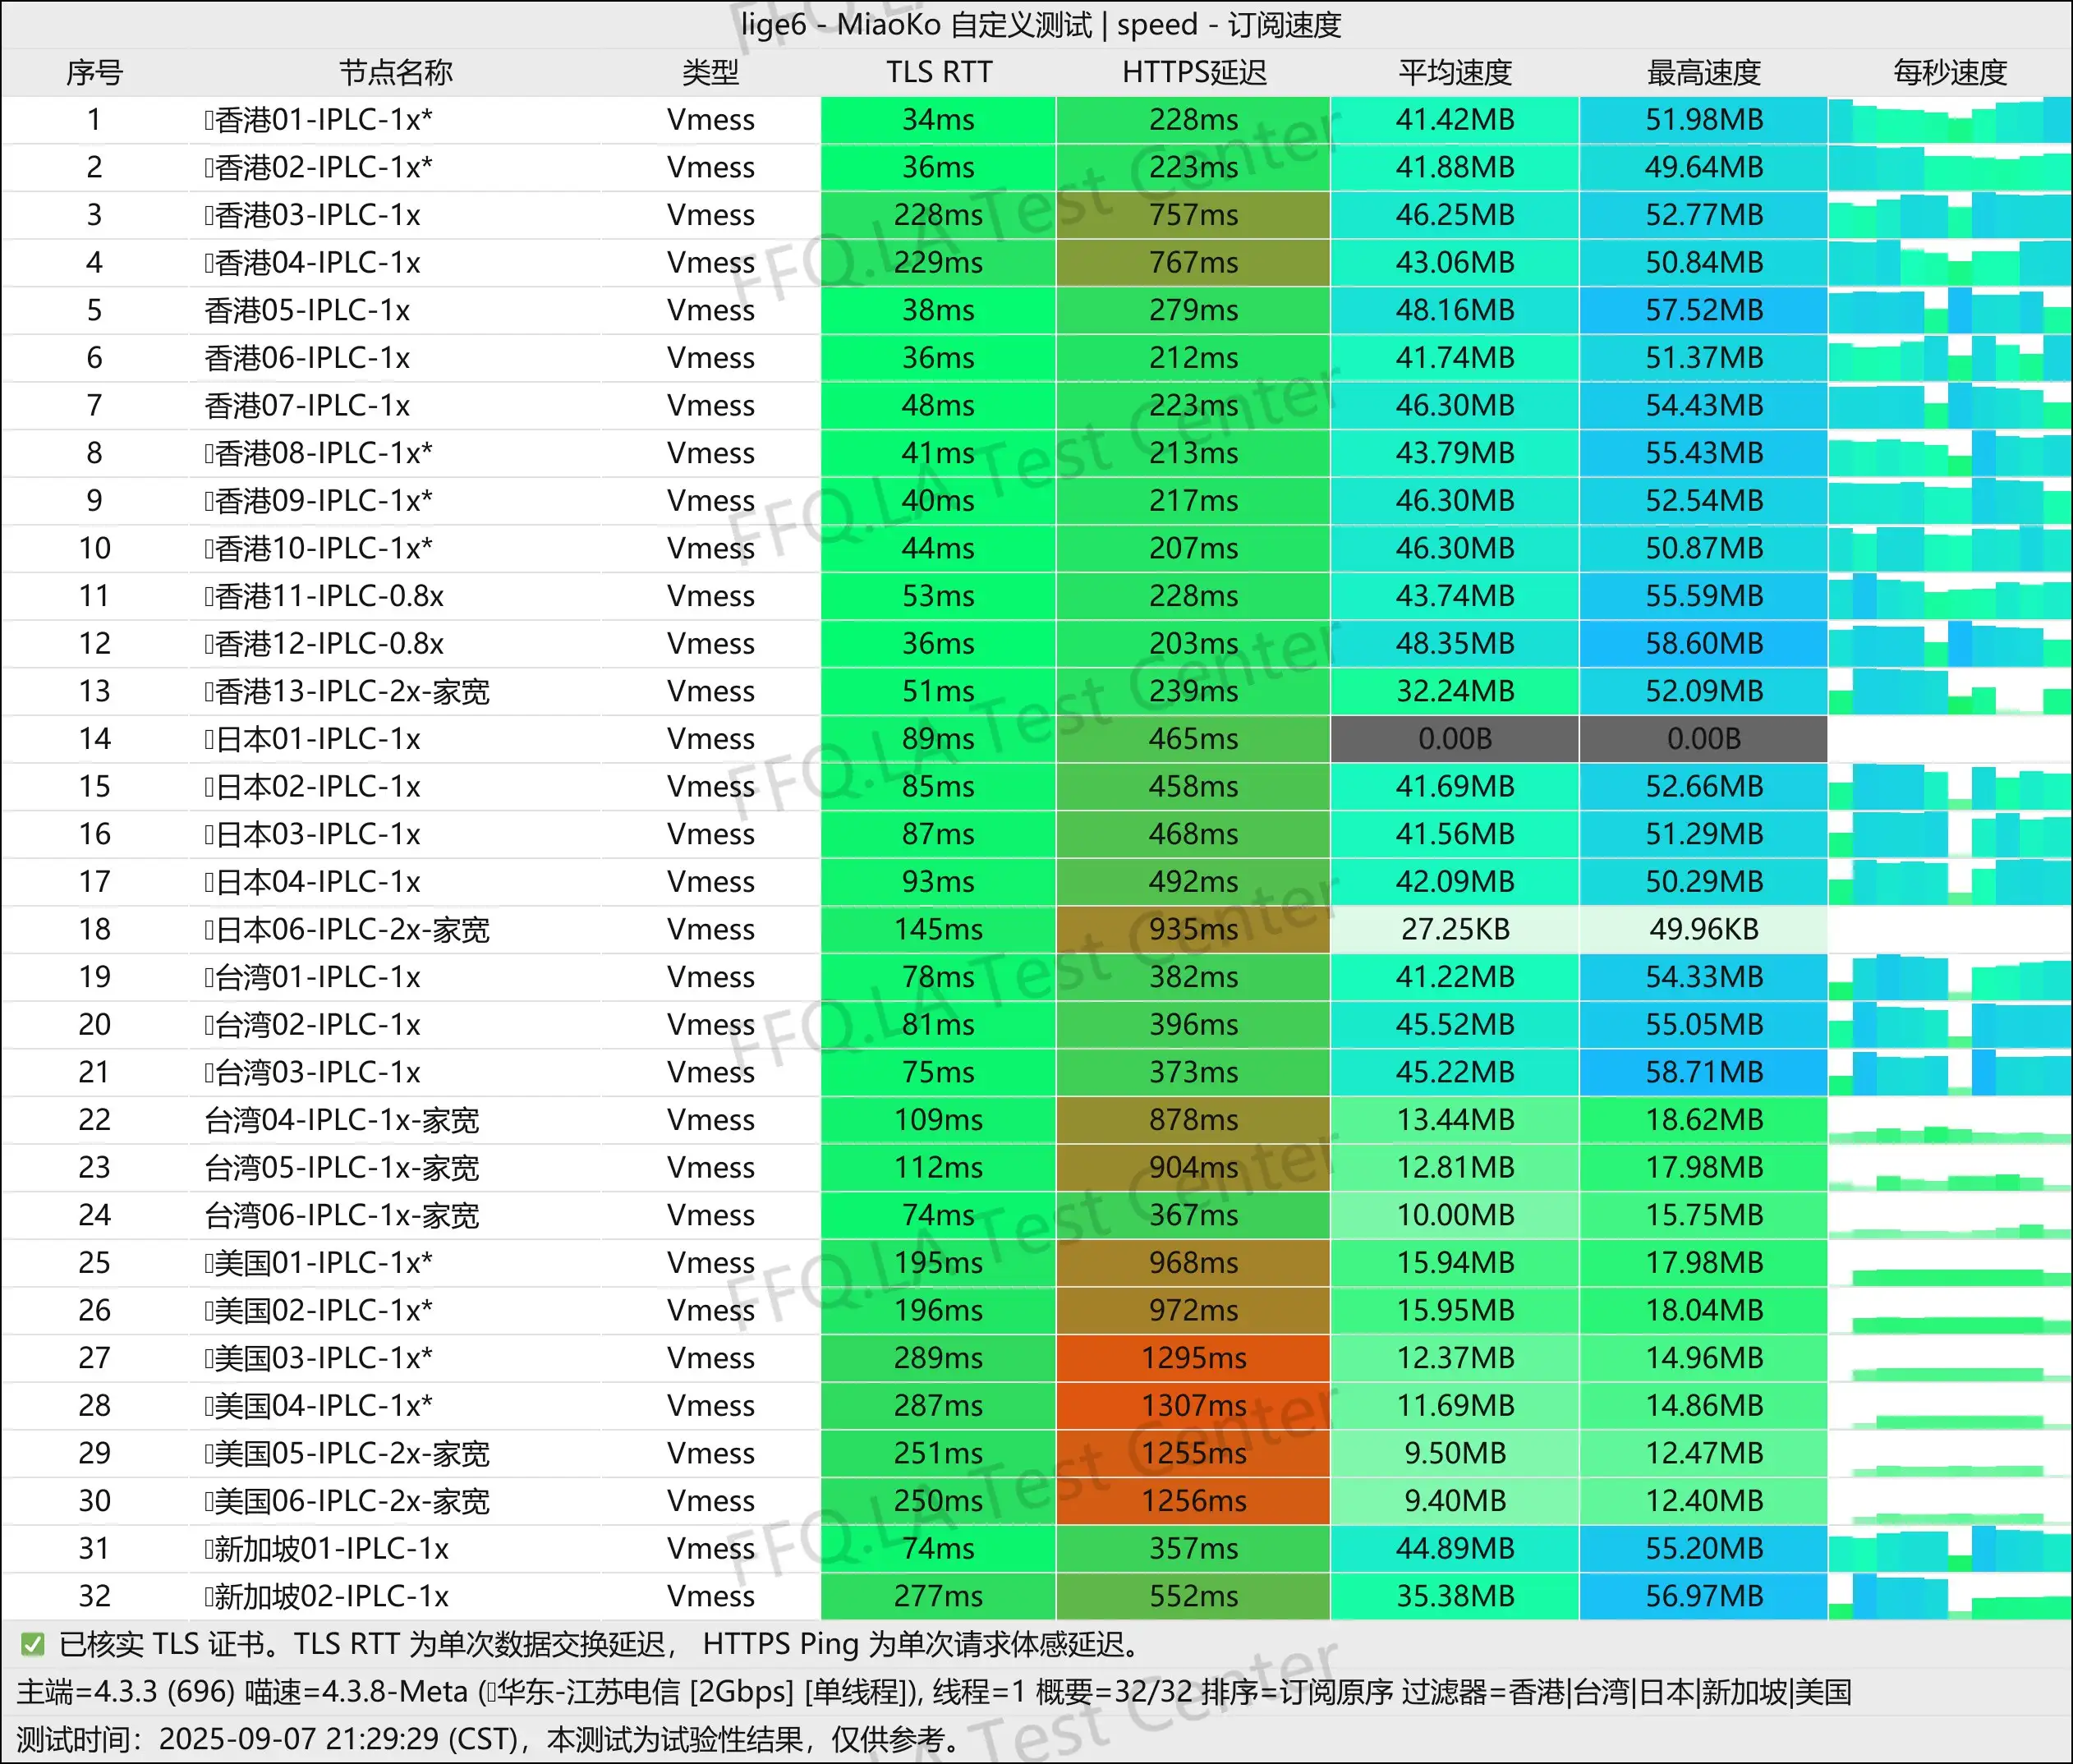Click the 34ms TLS RTT cell
This screenshot has width=2073, height=1764.
click(938, 120)
